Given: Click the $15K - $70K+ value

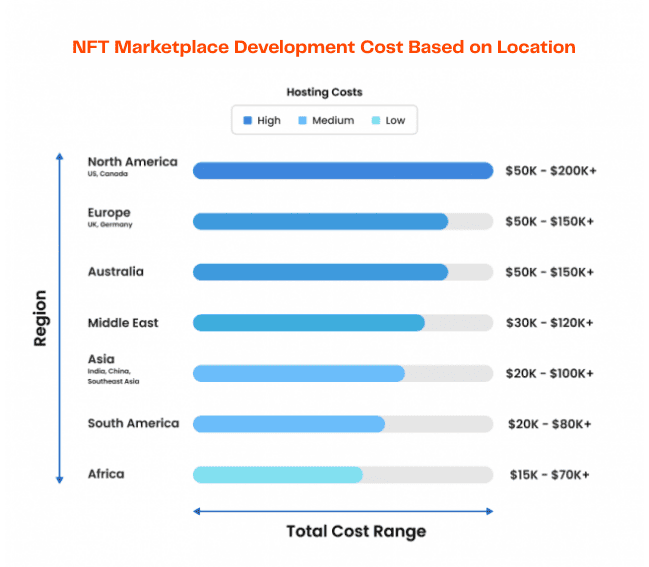Looking at the screenshot, I should point(550,475).
